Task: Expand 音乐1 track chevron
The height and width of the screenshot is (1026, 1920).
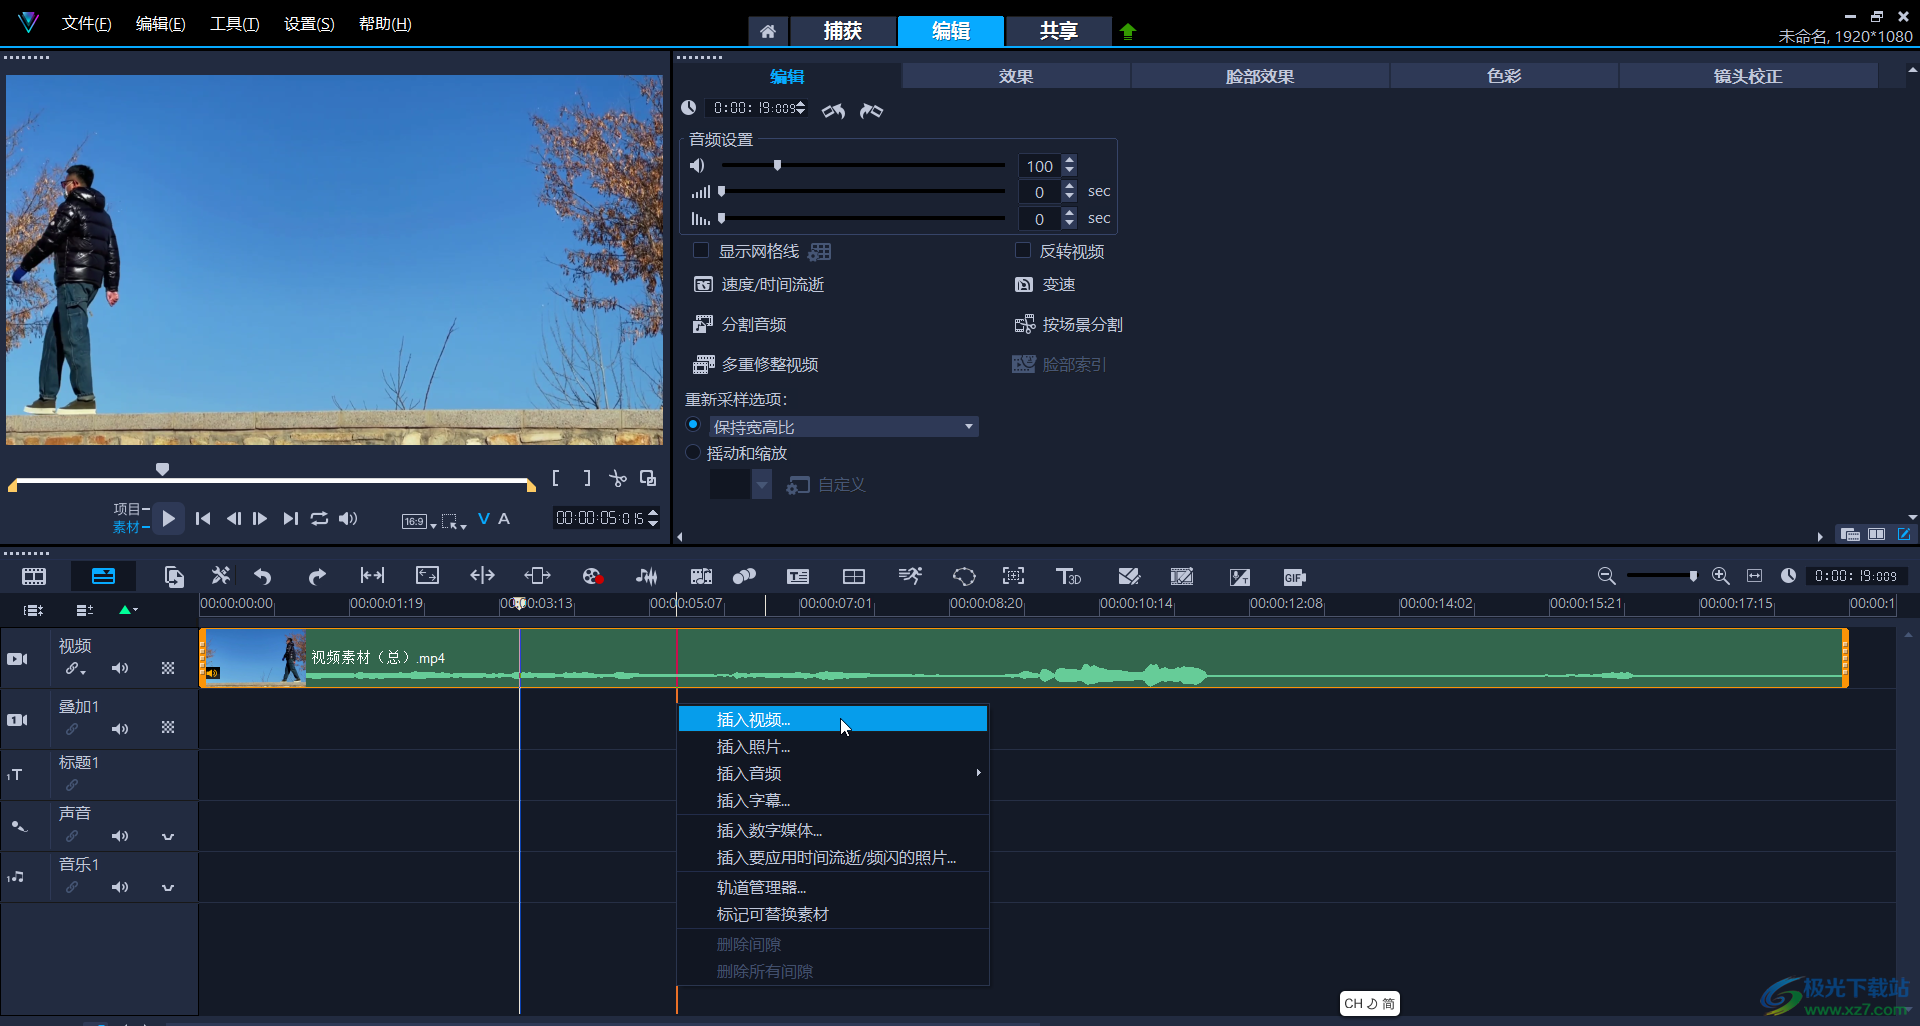Action: [x=168, y=888]
